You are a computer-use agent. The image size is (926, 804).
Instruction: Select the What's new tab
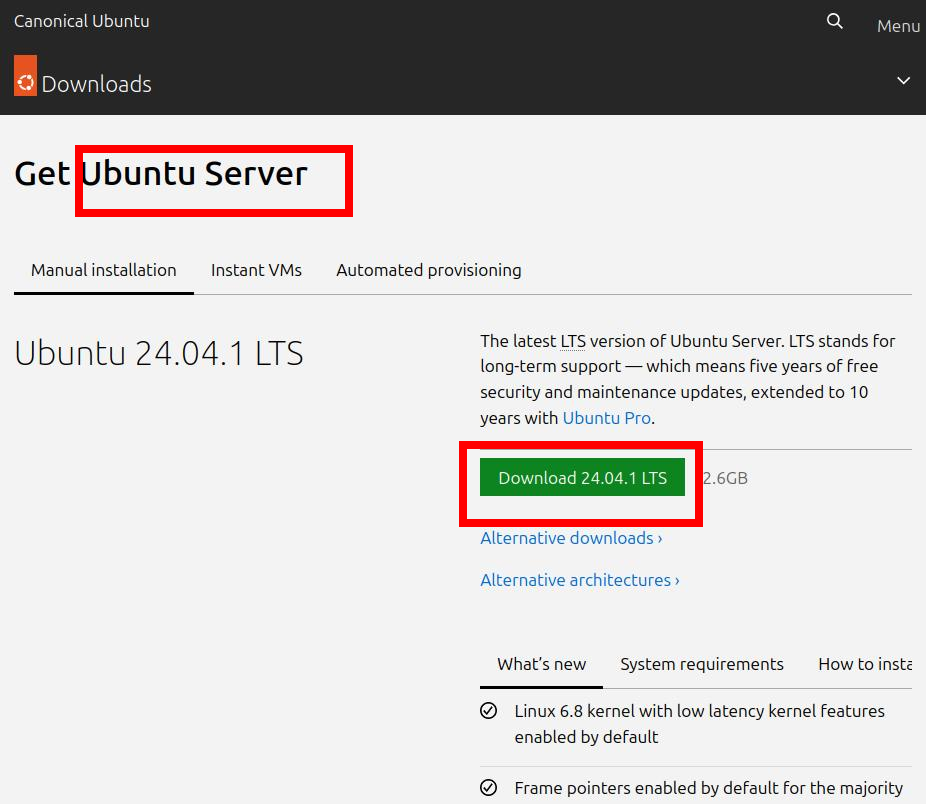click(542, 665)
